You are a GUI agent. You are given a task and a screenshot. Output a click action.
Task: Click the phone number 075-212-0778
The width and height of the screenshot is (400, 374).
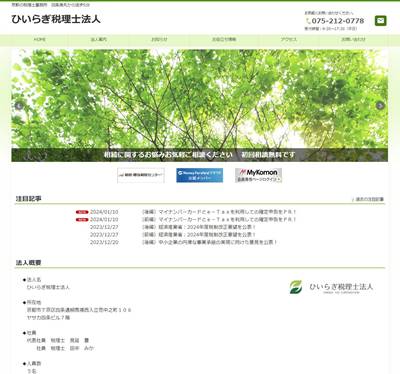coord(338,21)
